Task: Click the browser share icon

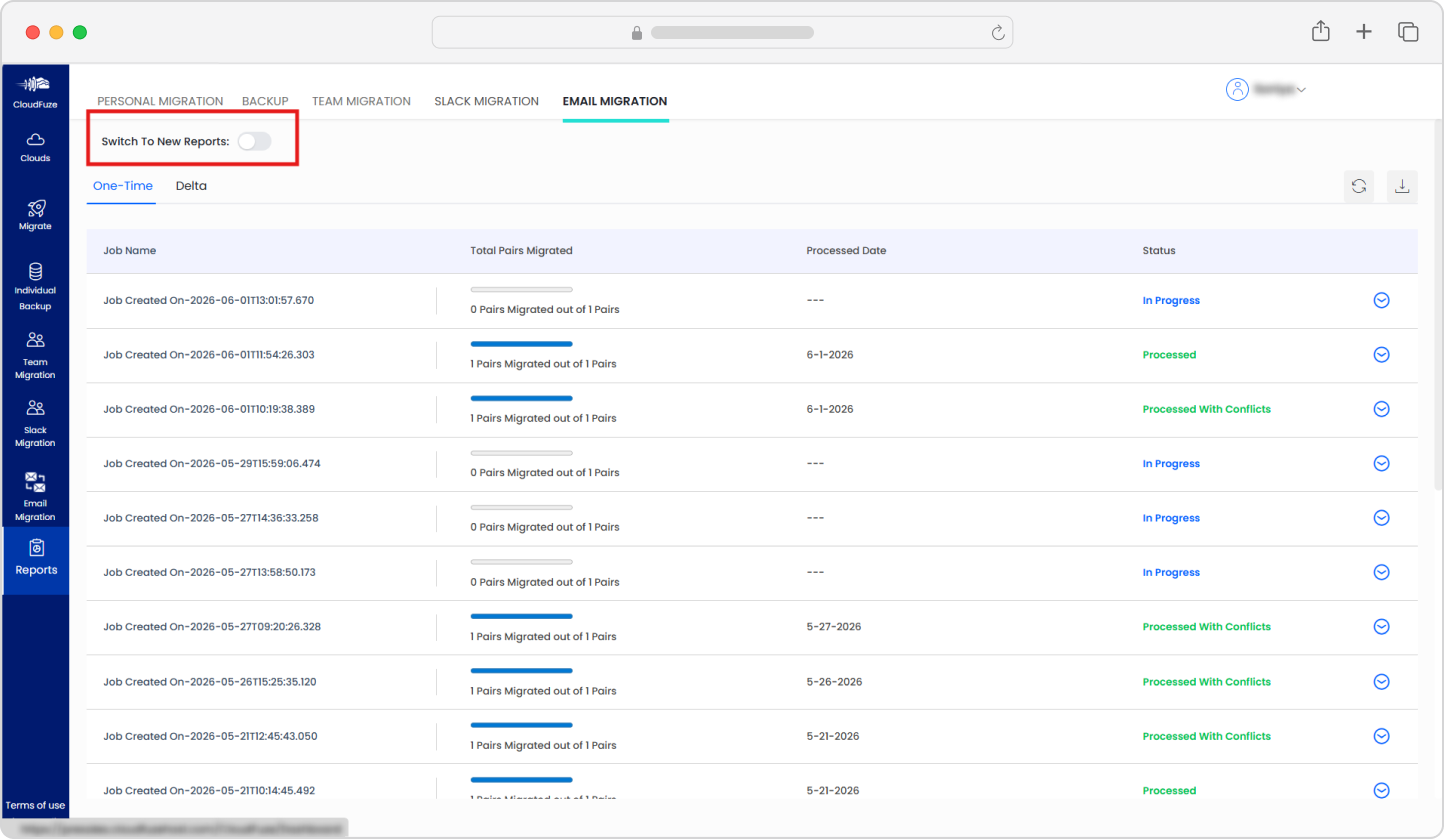Action: click(x=1321, y=32)
